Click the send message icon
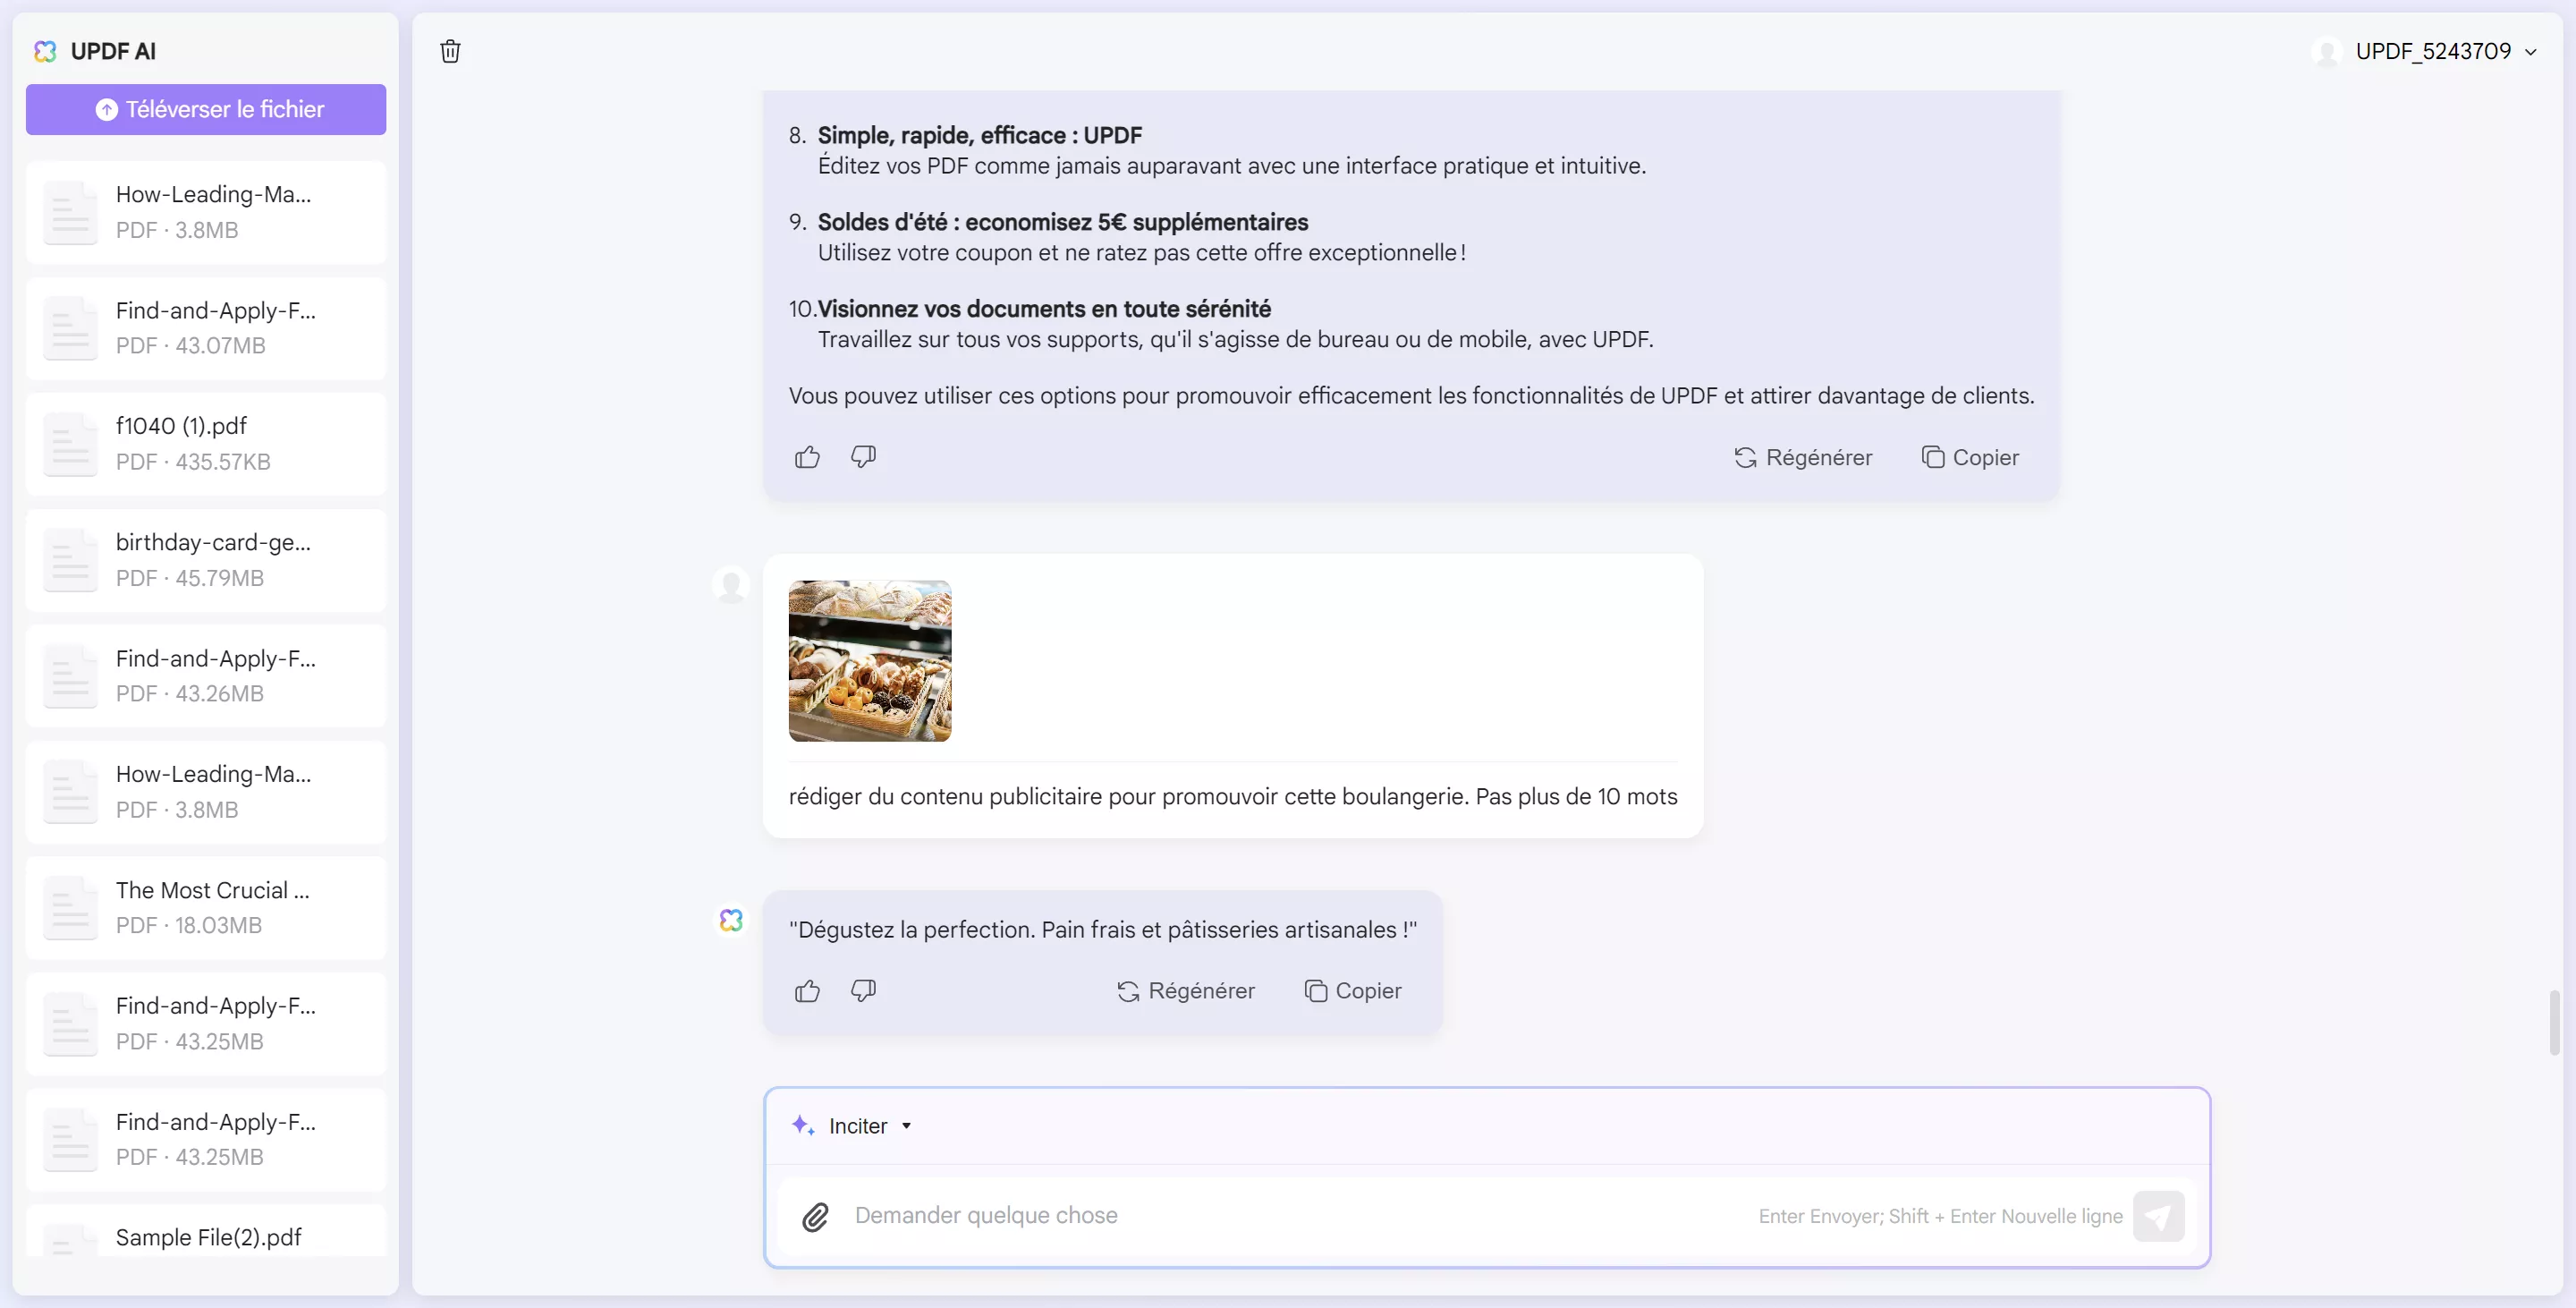2576x1308 pixels. pyautogui.click(x=2160, y=1216)
